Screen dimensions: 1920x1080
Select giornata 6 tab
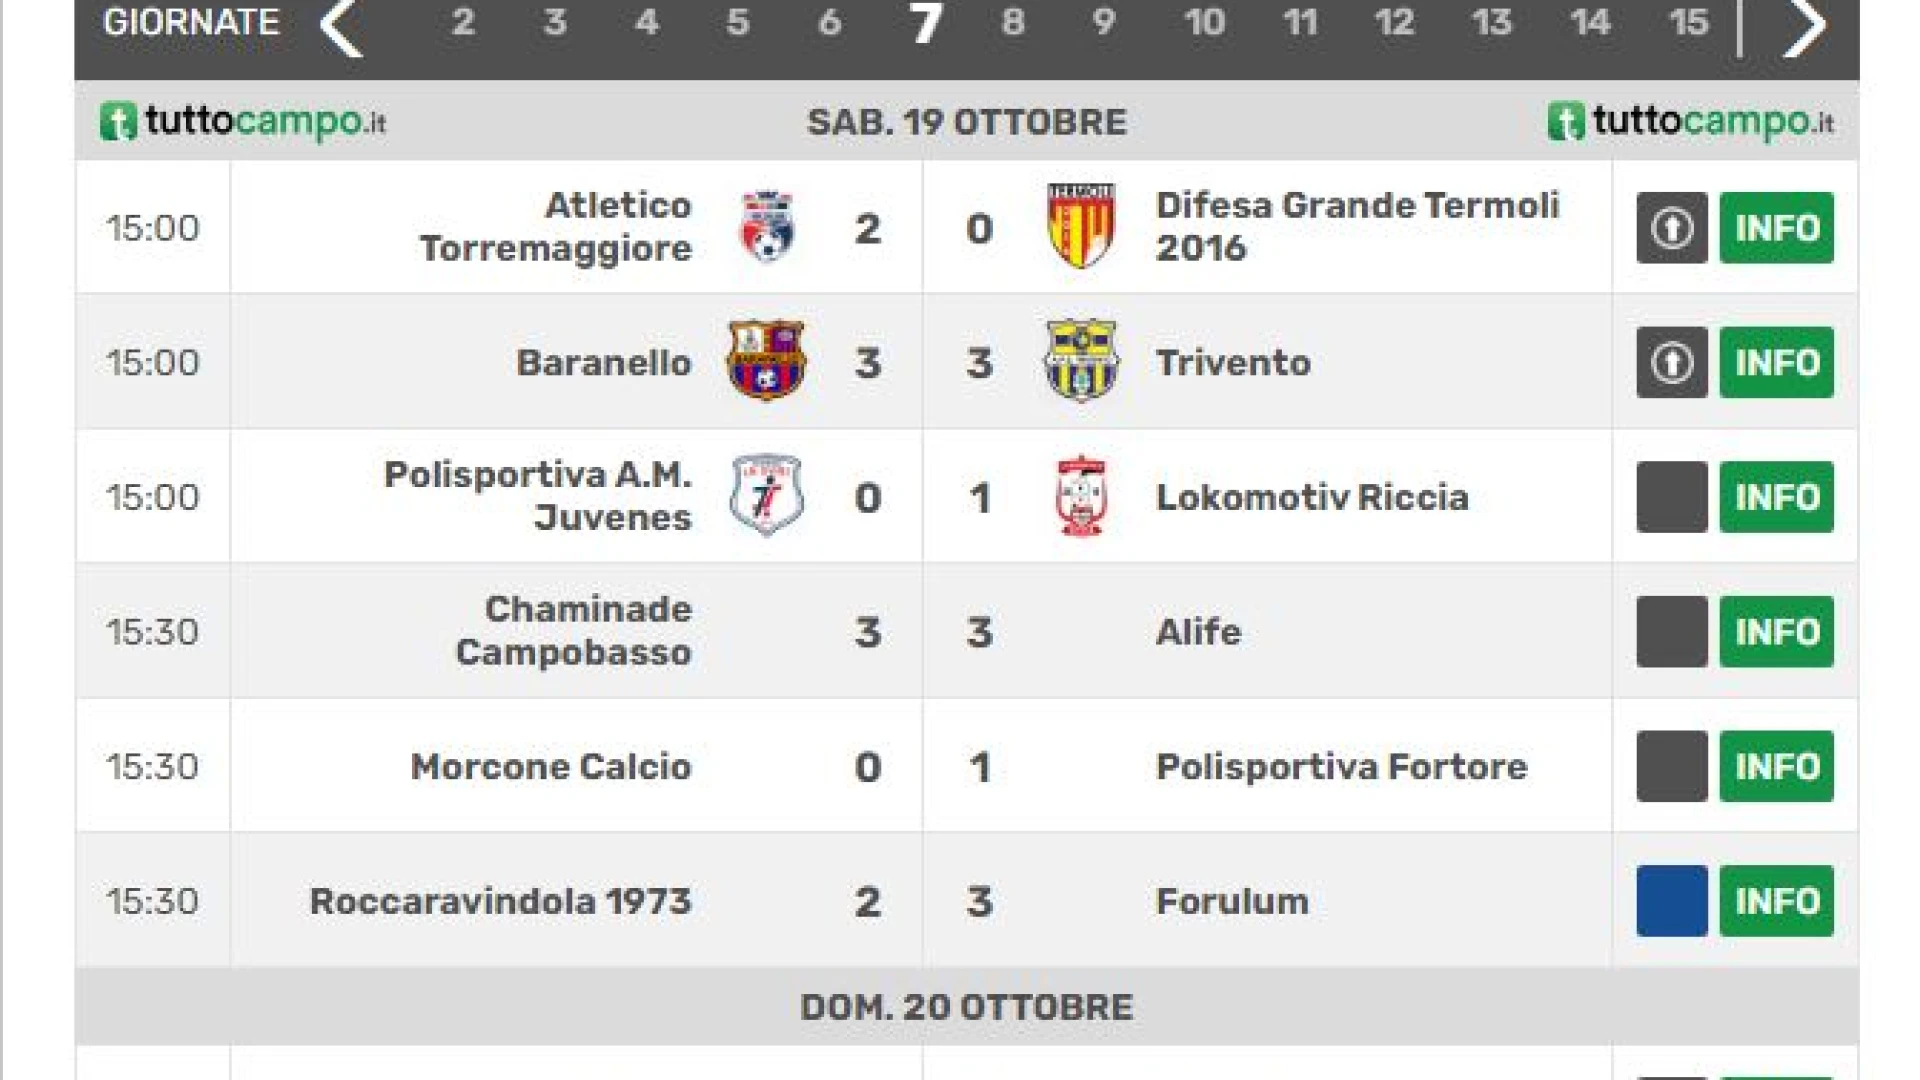[x=829, y=22]
